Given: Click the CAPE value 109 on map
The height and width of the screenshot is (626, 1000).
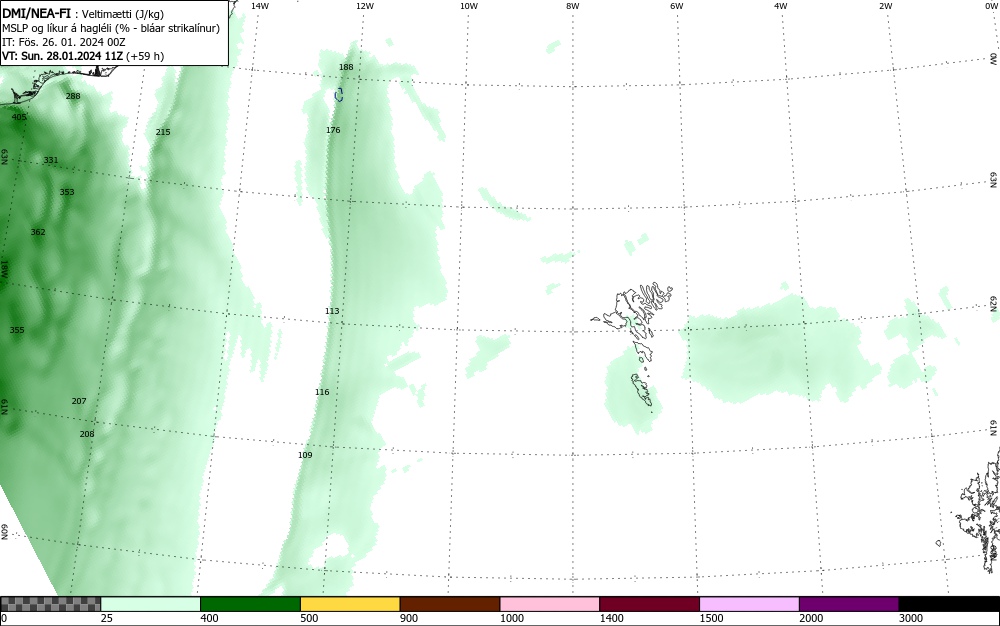Looking at the screenshot, I should tap(305, 455).
